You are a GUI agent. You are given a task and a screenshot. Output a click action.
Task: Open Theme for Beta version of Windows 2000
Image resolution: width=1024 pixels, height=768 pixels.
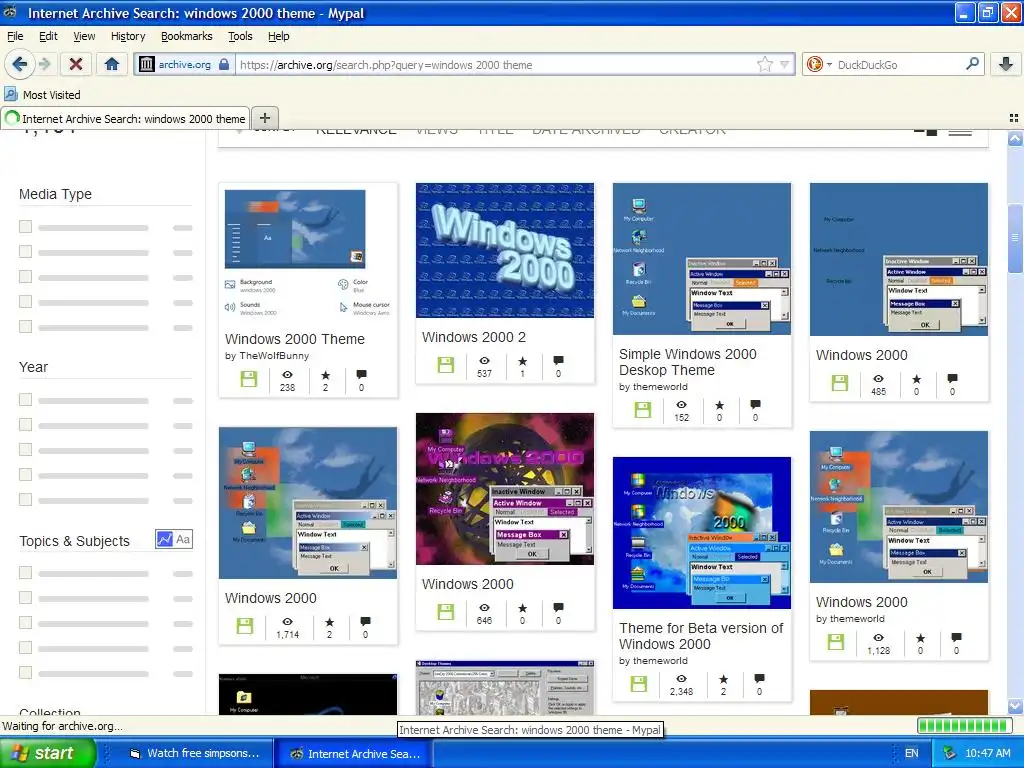coord(701,636)
